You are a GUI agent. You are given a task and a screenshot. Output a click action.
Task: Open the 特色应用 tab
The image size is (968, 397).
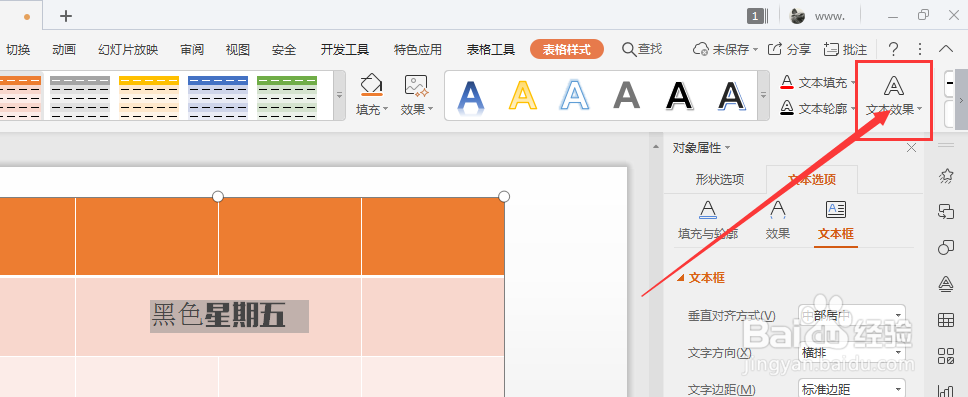pos(418,49)
